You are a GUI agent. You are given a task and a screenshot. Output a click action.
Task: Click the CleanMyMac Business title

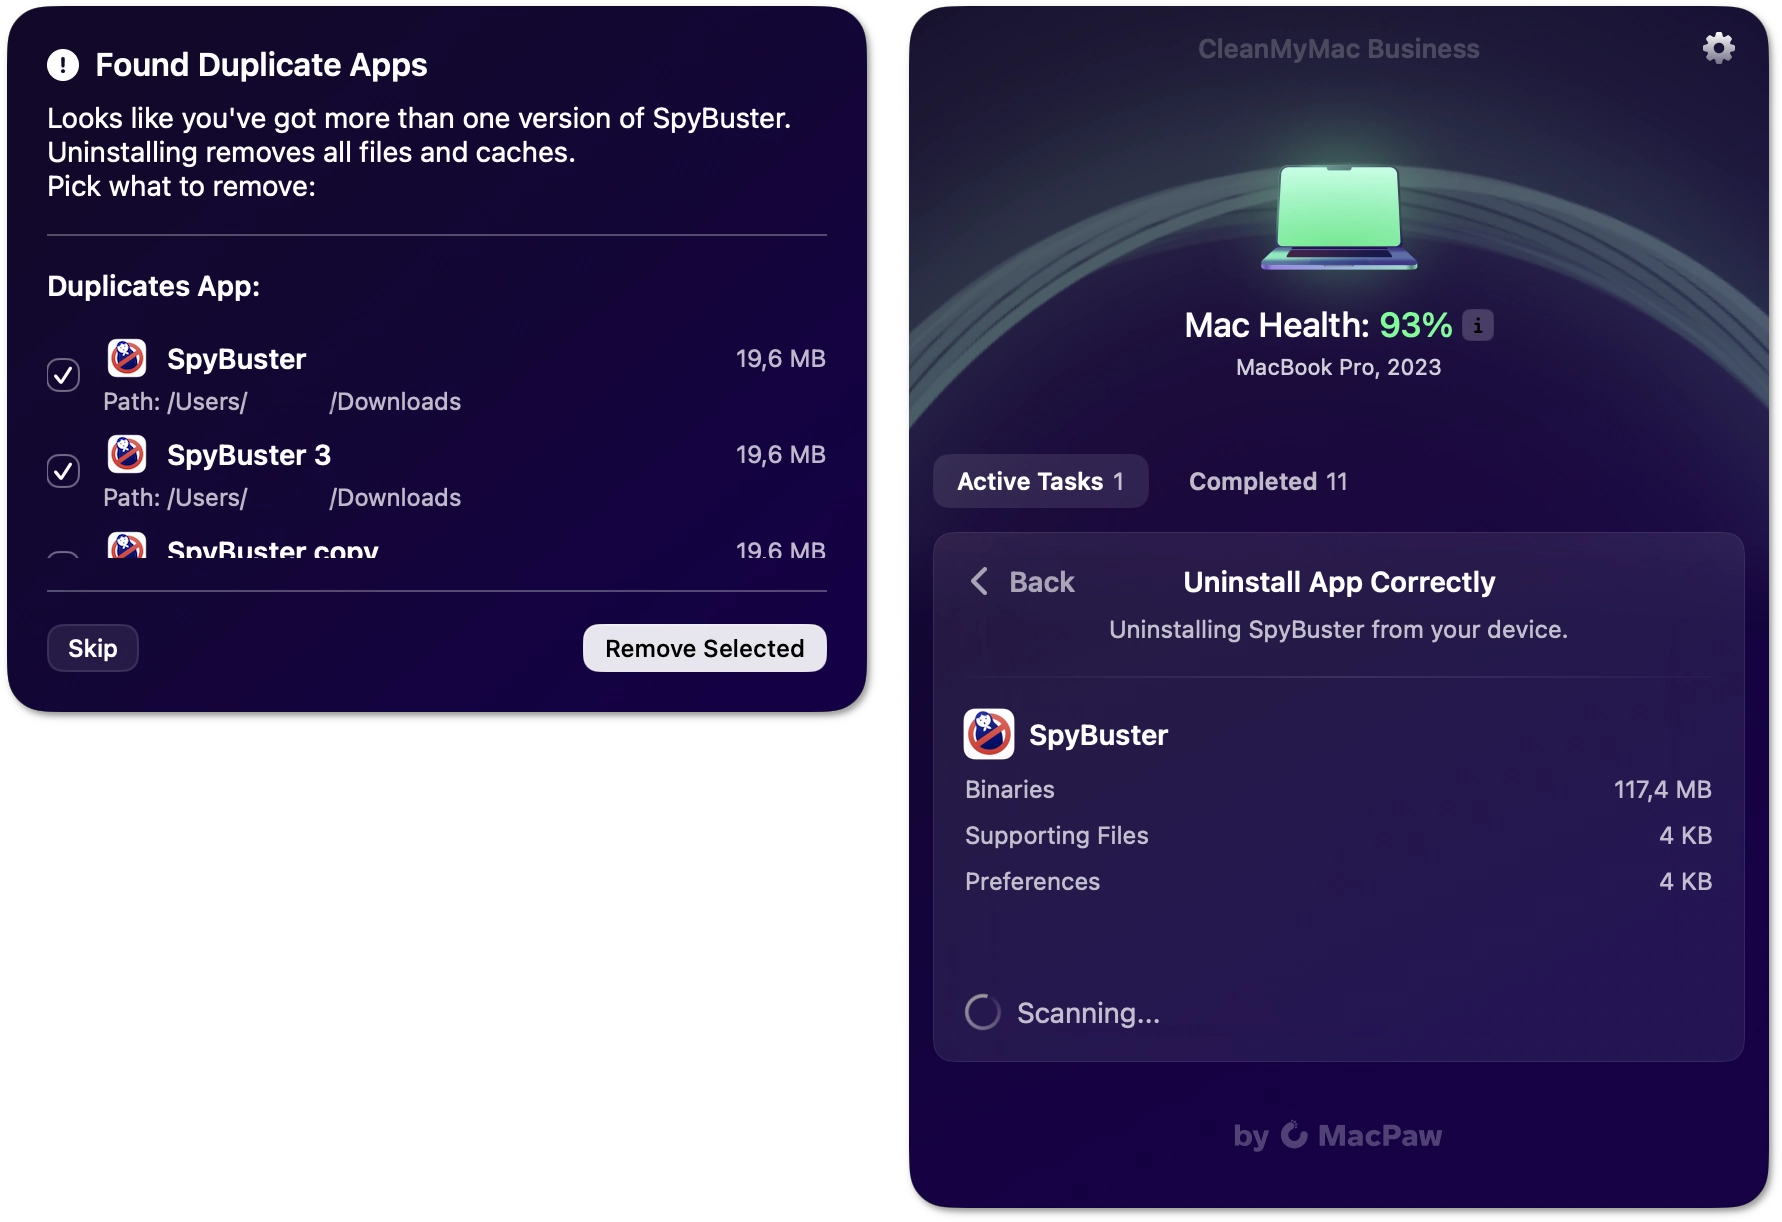(1338, 49)
